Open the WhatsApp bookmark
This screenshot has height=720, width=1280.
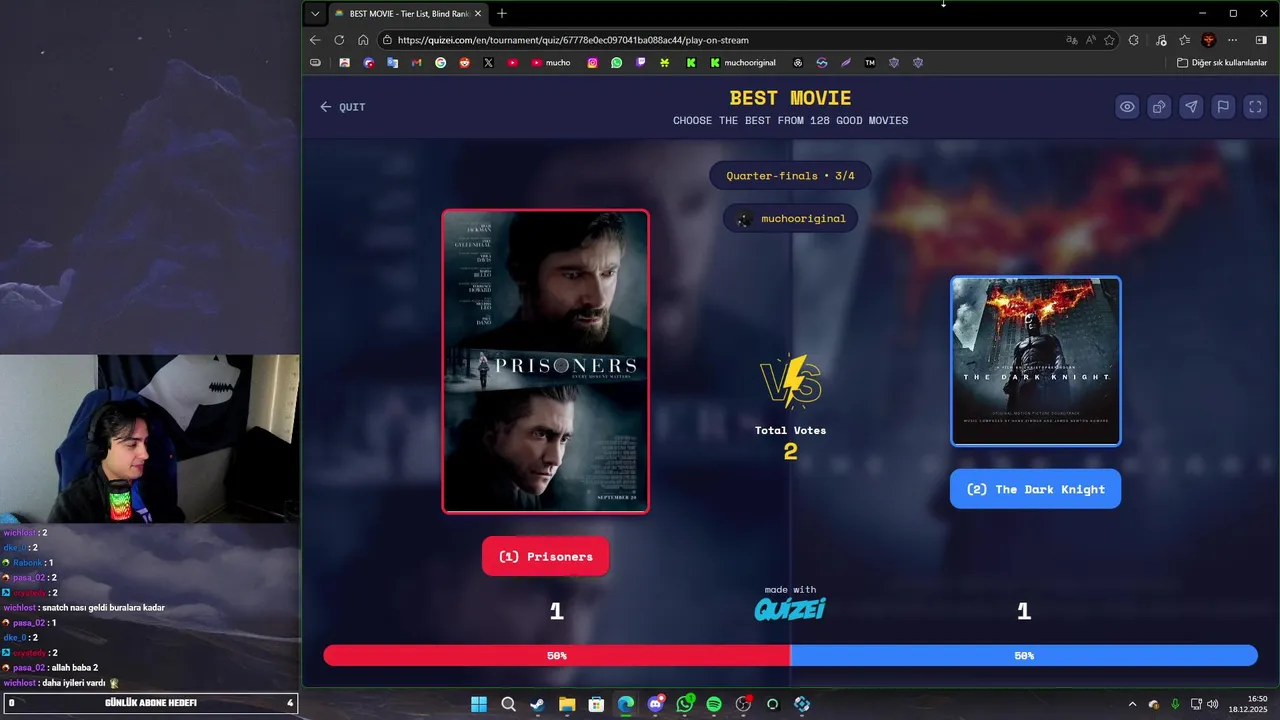[616, 62]
